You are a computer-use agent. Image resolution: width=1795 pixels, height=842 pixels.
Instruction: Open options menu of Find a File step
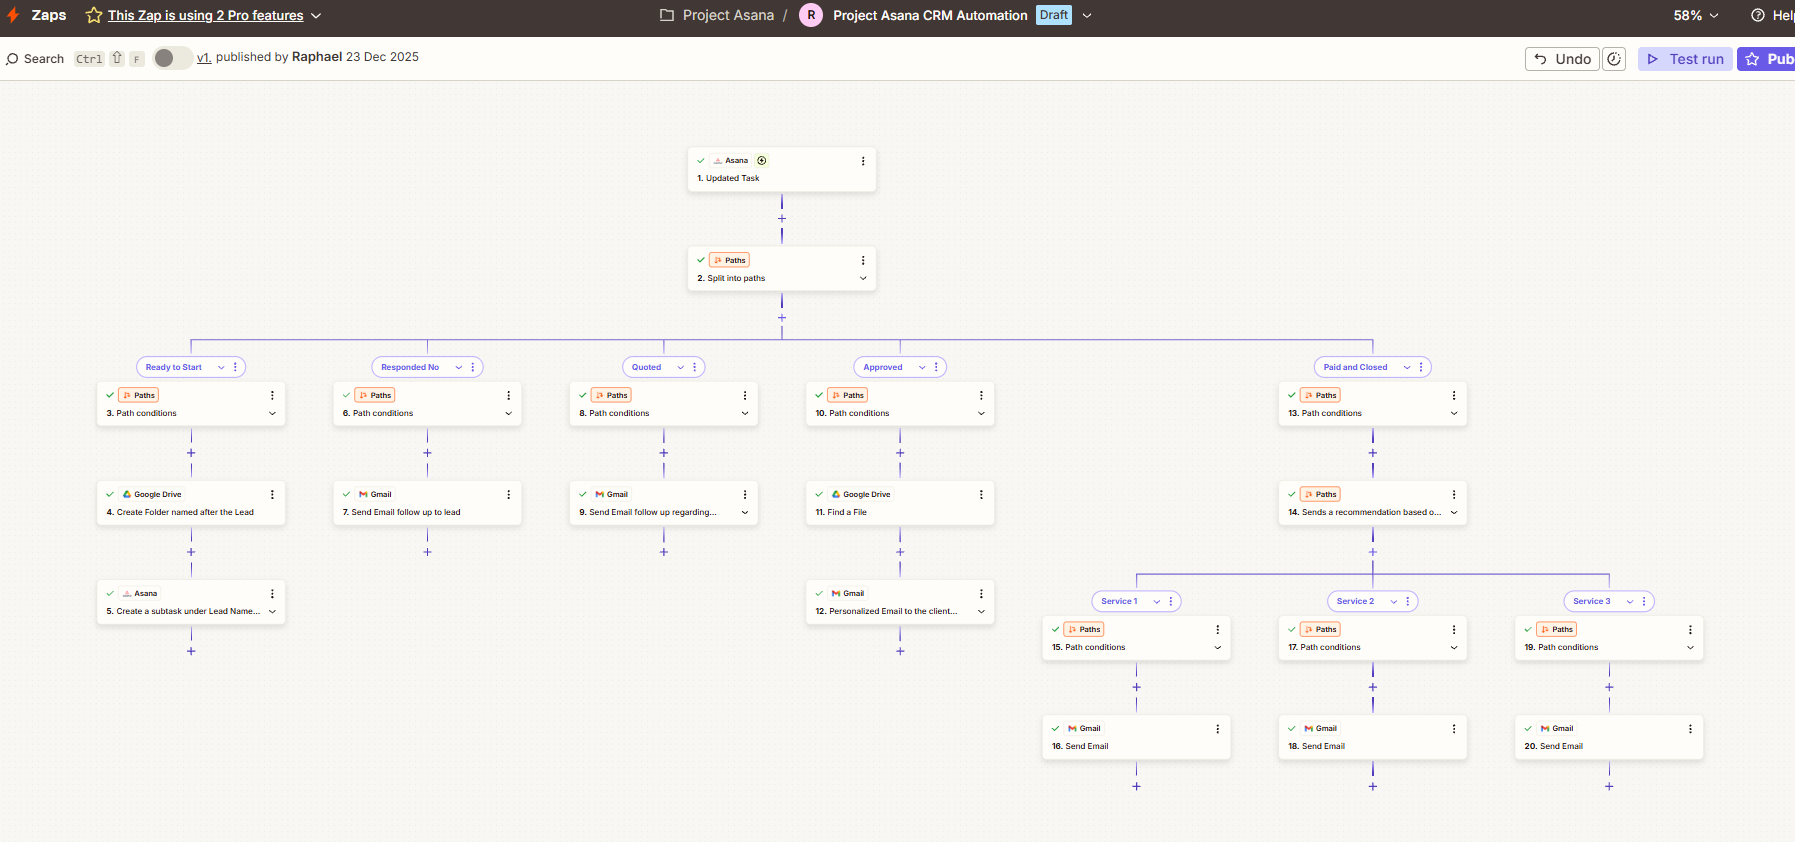coord(981,495)
